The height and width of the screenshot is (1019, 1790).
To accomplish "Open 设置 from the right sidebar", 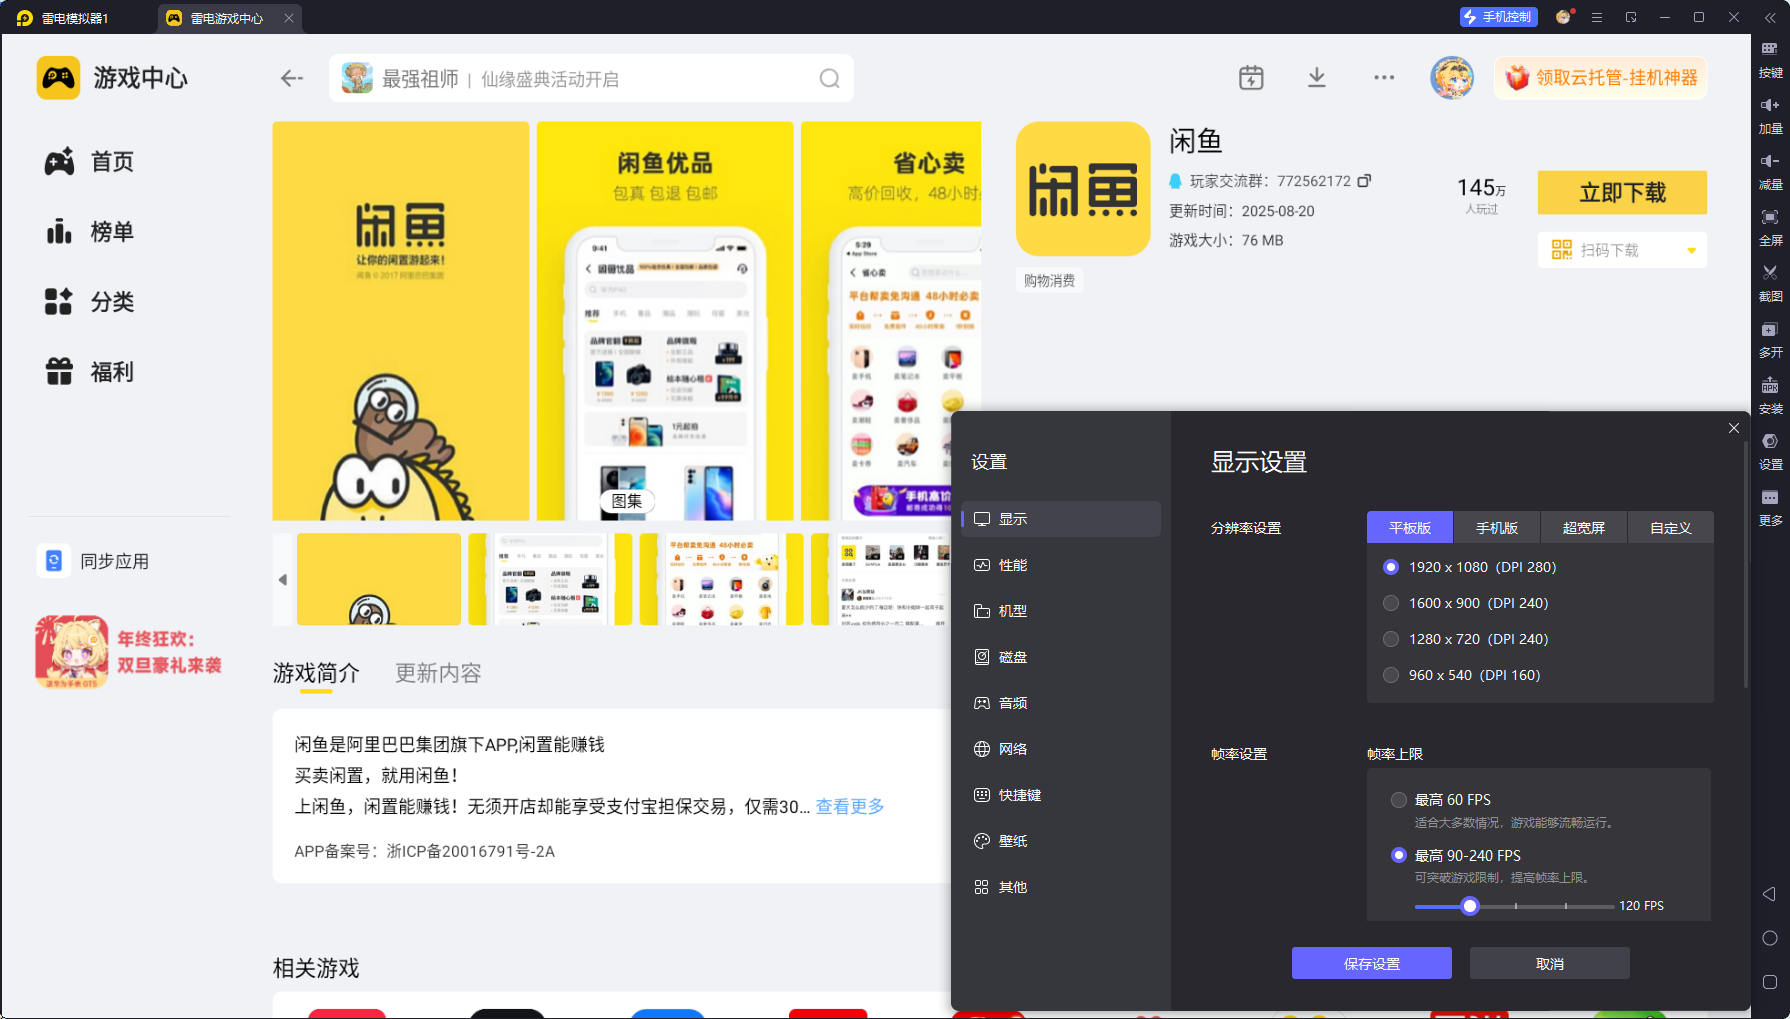I will coord(1770,451).
